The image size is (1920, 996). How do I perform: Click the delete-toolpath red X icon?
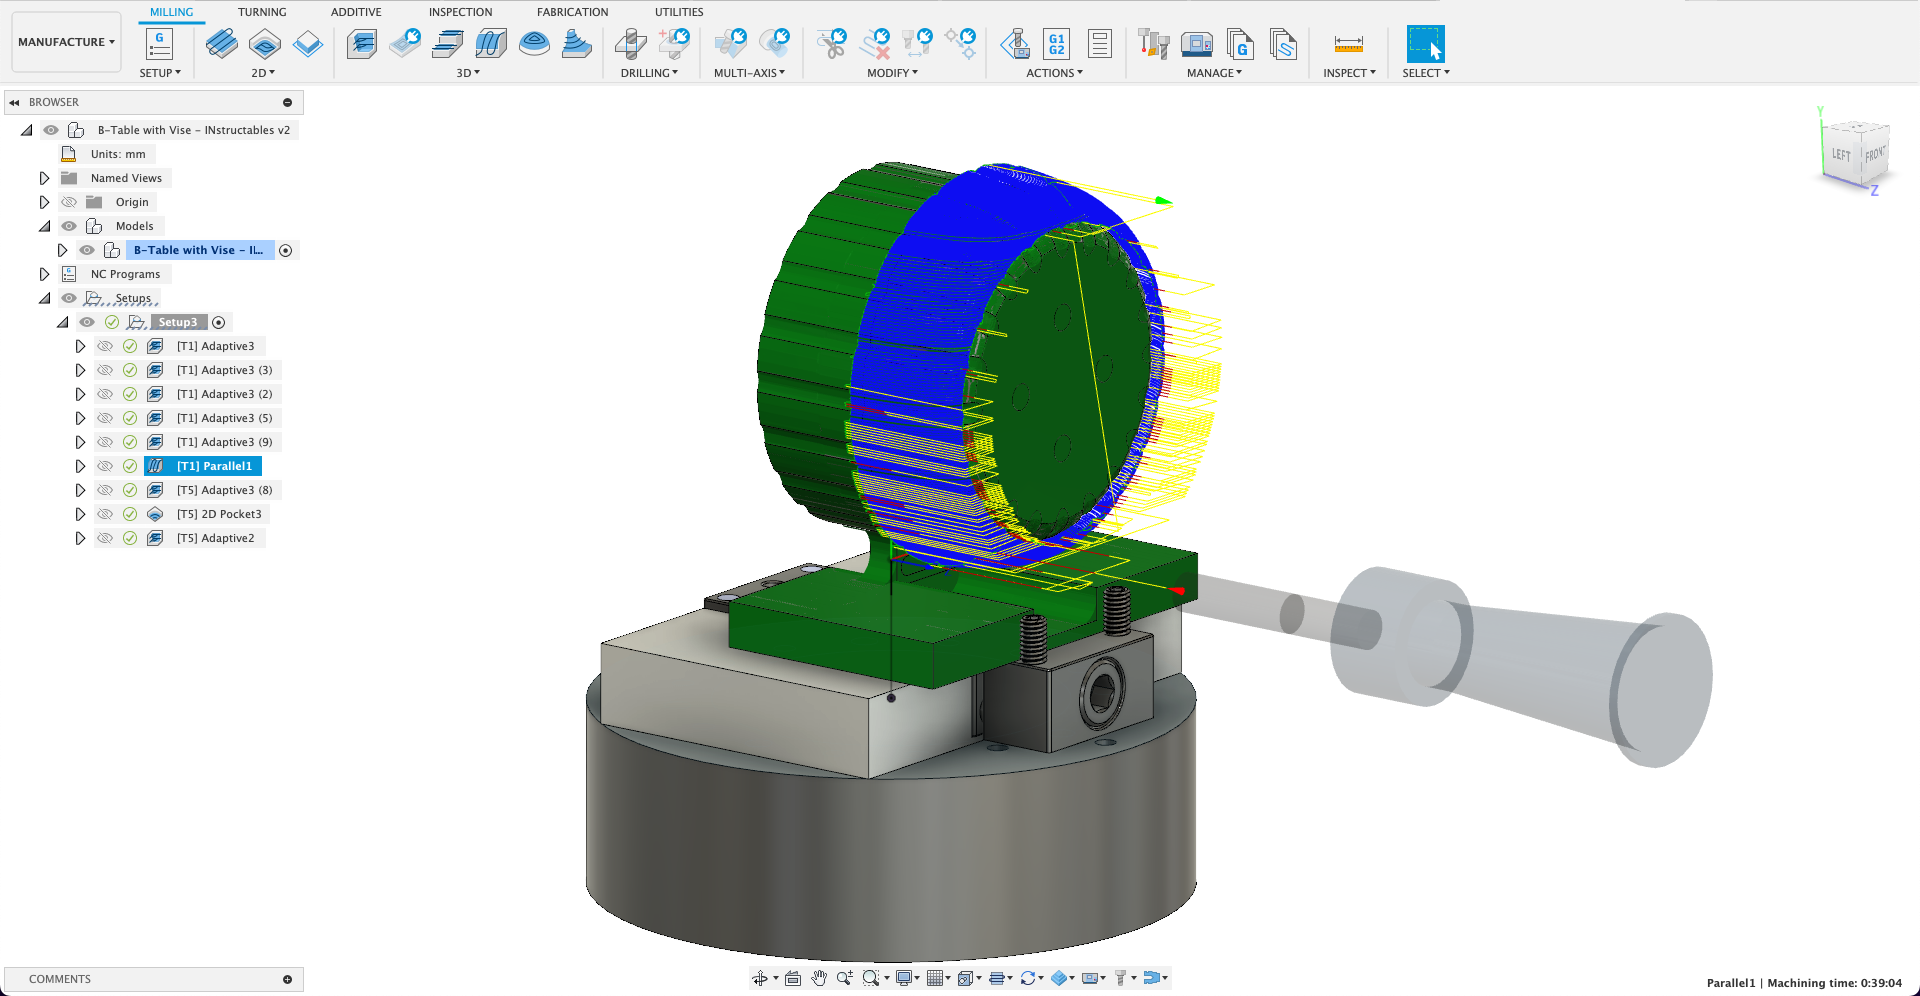click(876, 44)
